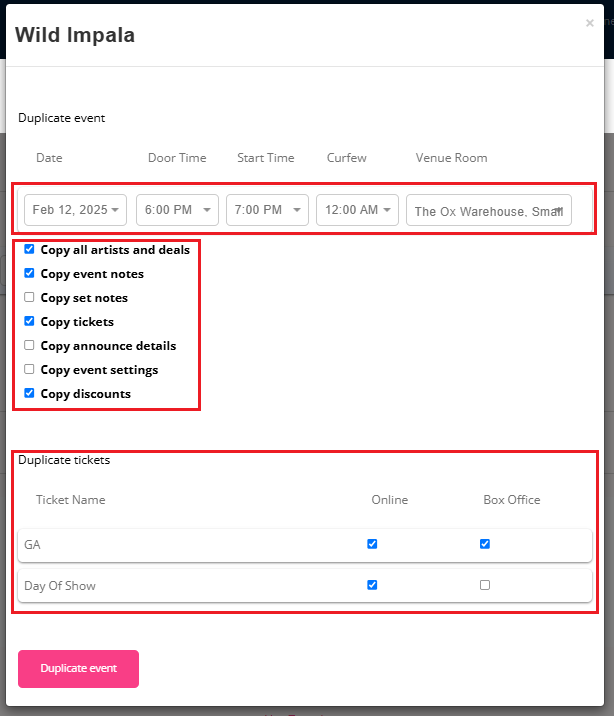Image resolution: width=614 pixels, height=716 pixels.
Task: Click the Duplicate tickets heading
Action: coord(64,460)
